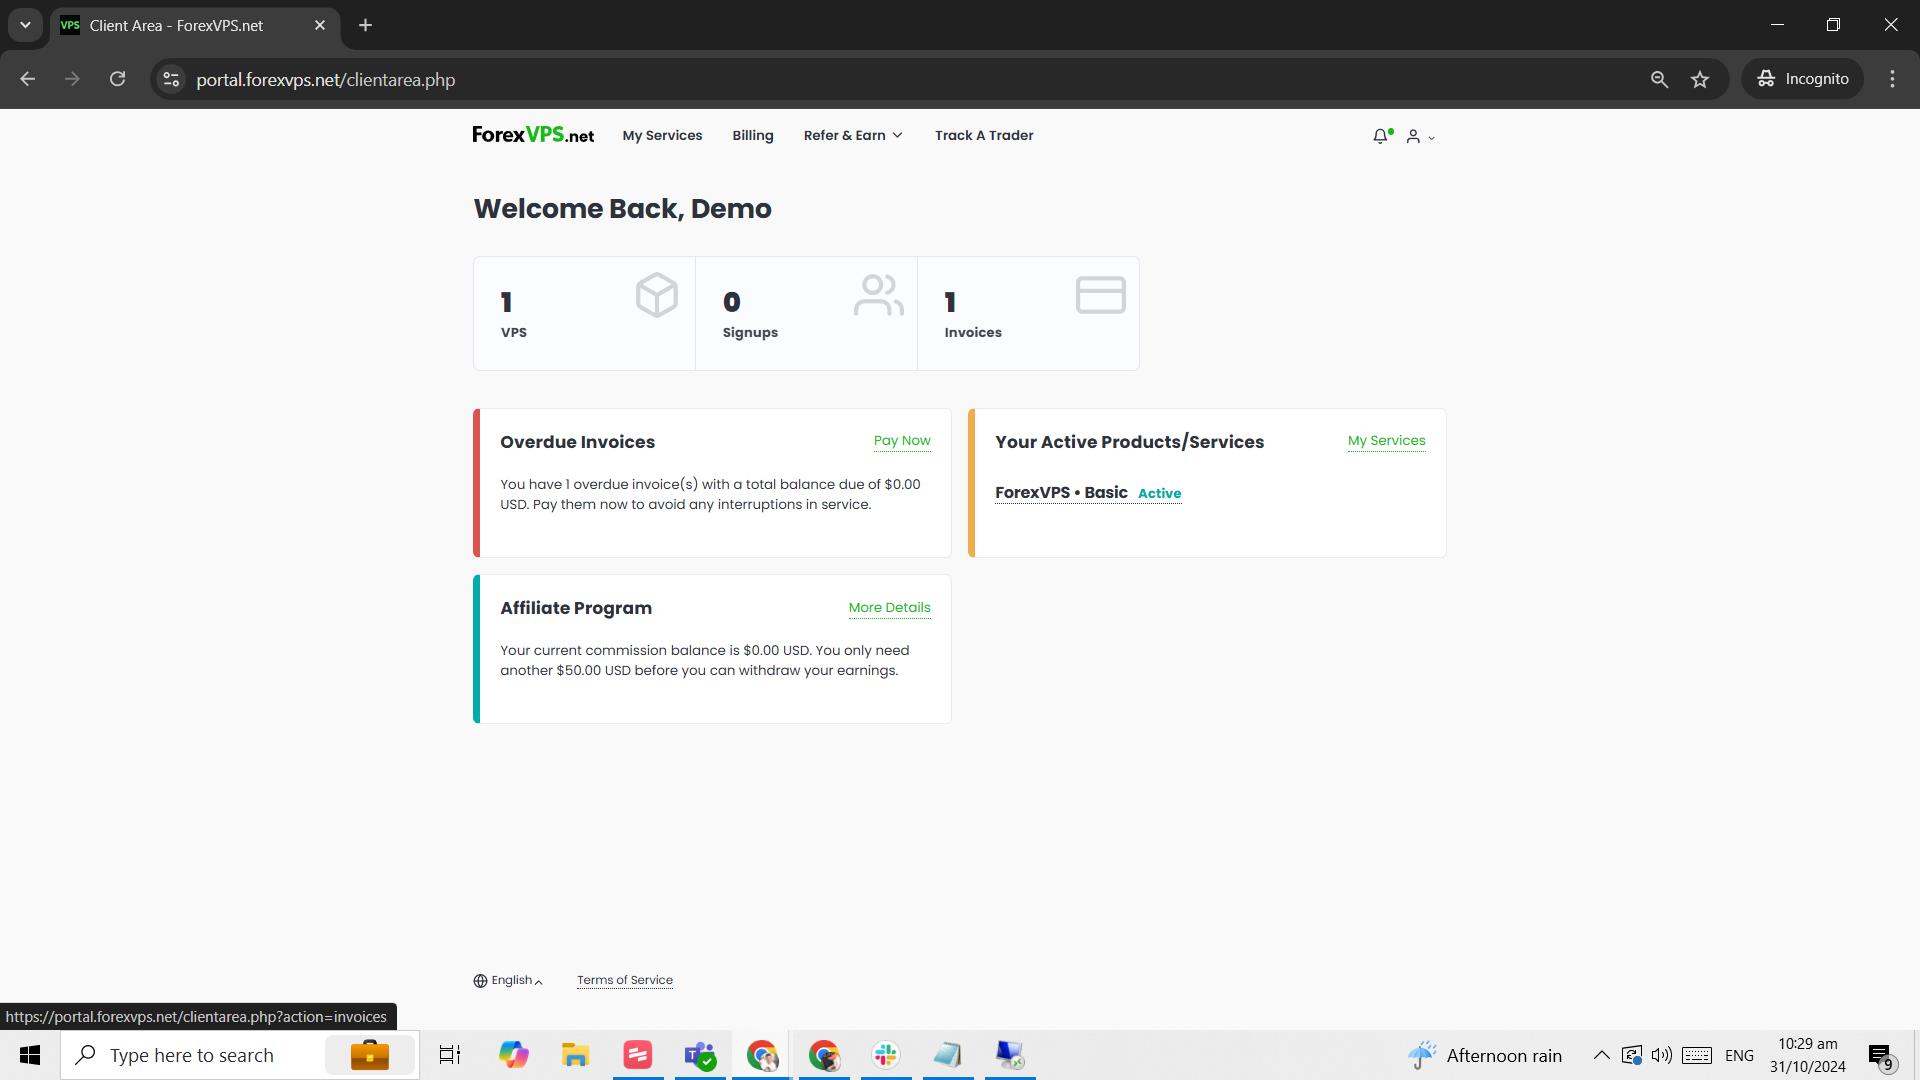Go back using browser back arrow
Screen dimensions: 1920x1080
(27, 79)
